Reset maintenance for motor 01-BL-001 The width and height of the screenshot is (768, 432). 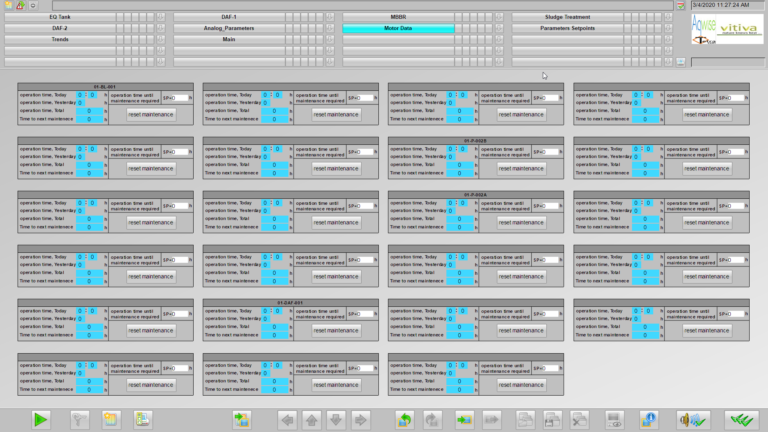151,114
